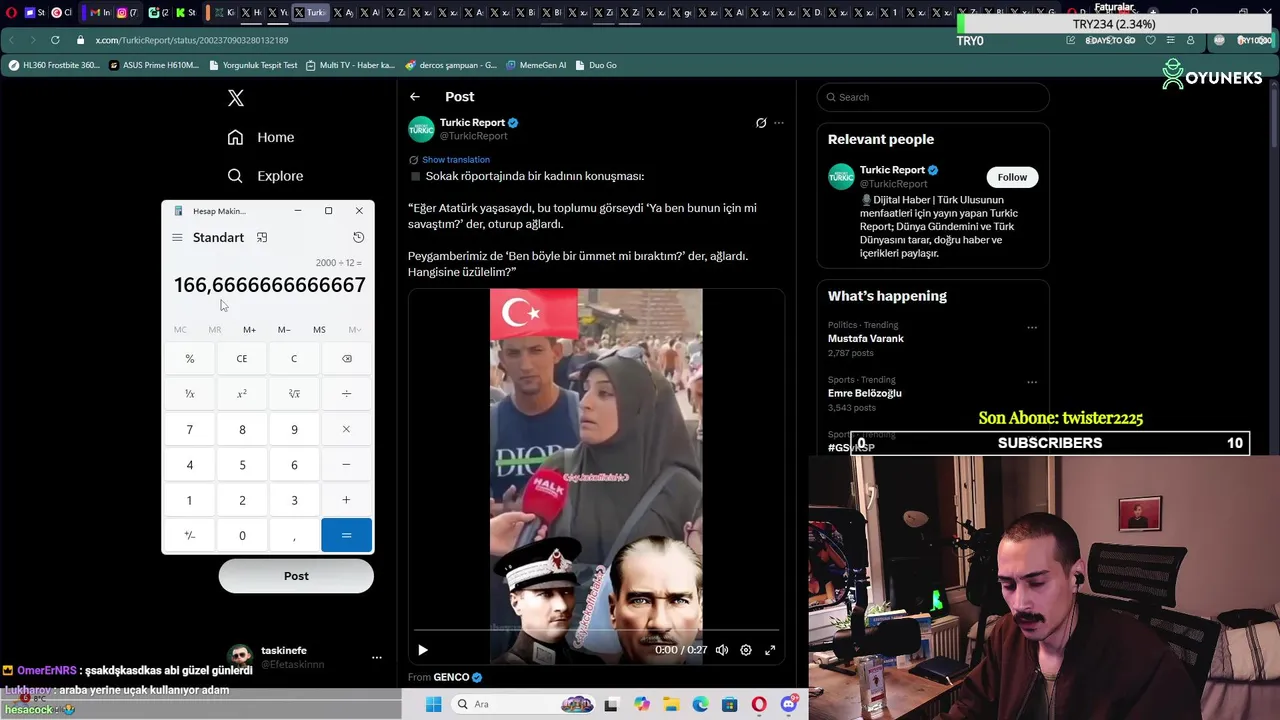Go to Home in X sidebar

(x=261, y=137)
